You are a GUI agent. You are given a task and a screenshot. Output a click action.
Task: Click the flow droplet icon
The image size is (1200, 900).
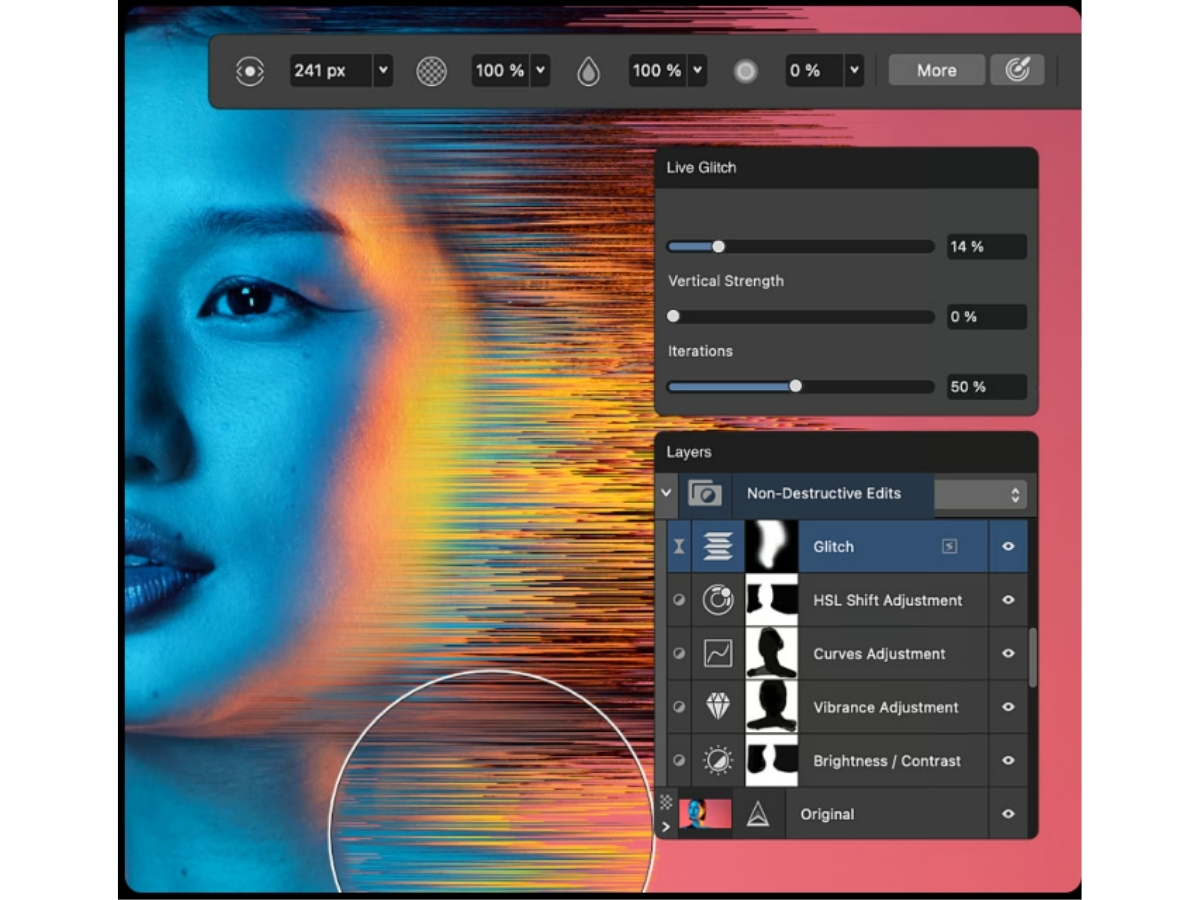pos(589,71)
